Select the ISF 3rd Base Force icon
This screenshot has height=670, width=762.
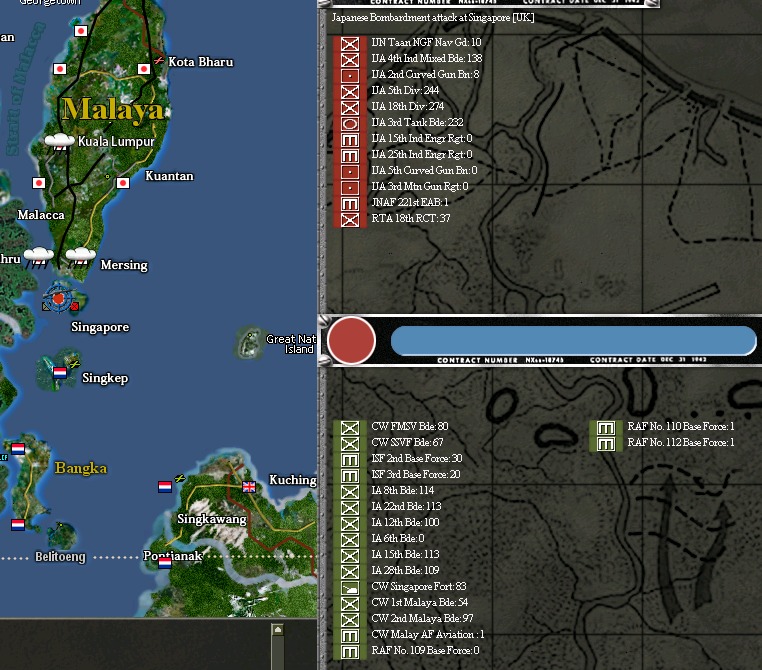350,476
